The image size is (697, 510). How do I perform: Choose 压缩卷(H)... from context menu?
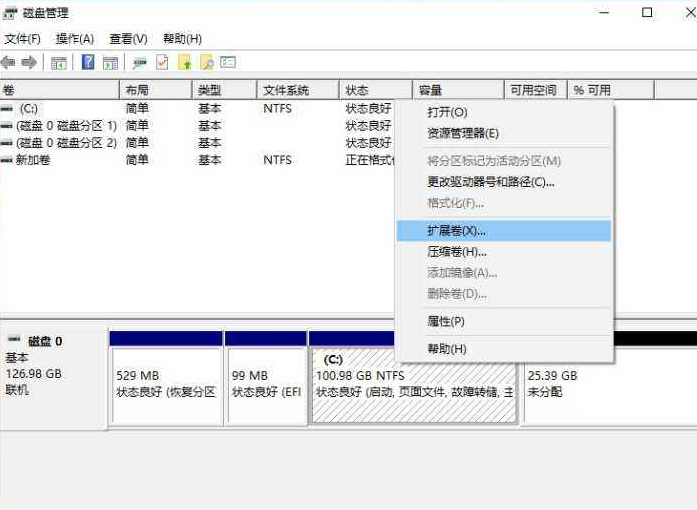456,252
